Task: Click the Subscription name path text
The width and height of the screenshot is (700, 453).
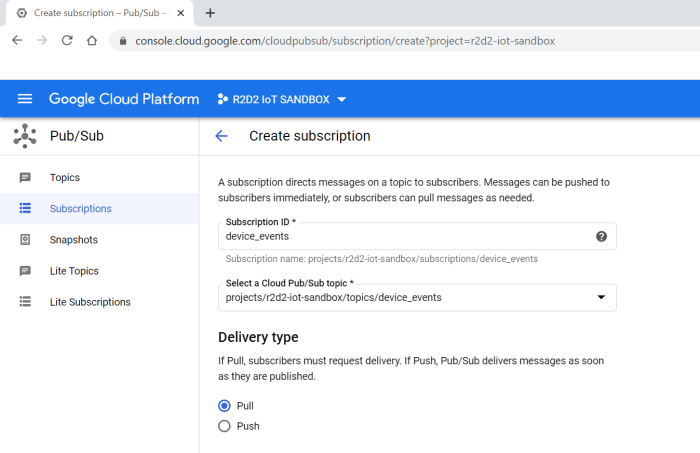Action: coord(382,259)
